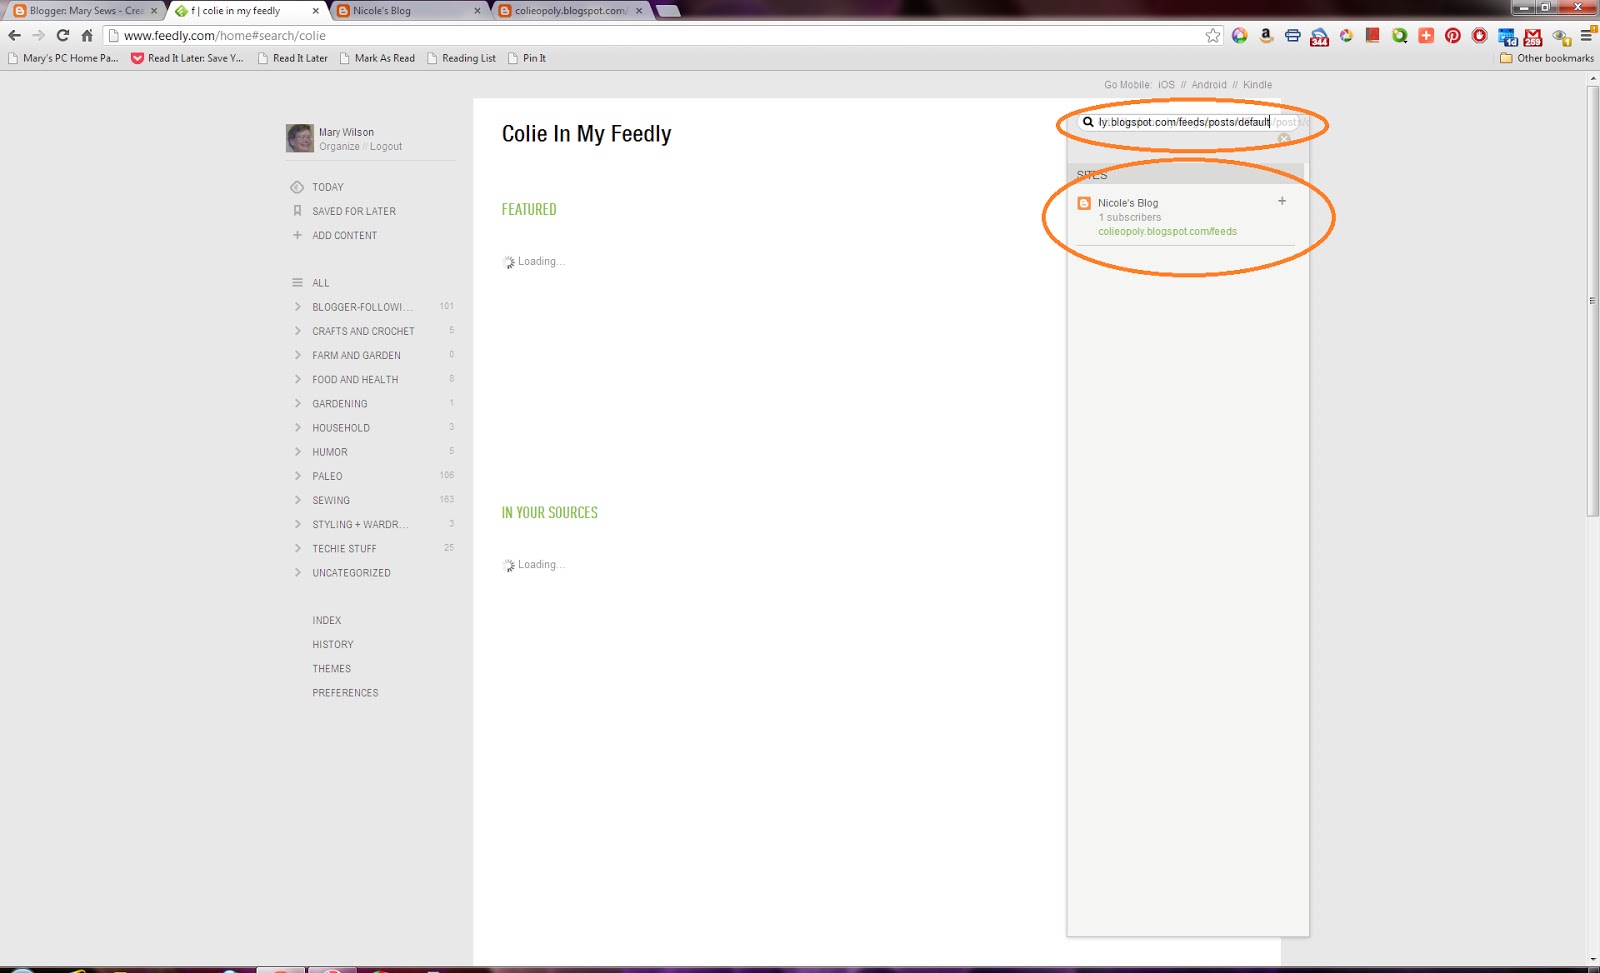Switch to colieopoly.blogspot.com tab
The image size is (1600, 973).
tap(570, 11)
